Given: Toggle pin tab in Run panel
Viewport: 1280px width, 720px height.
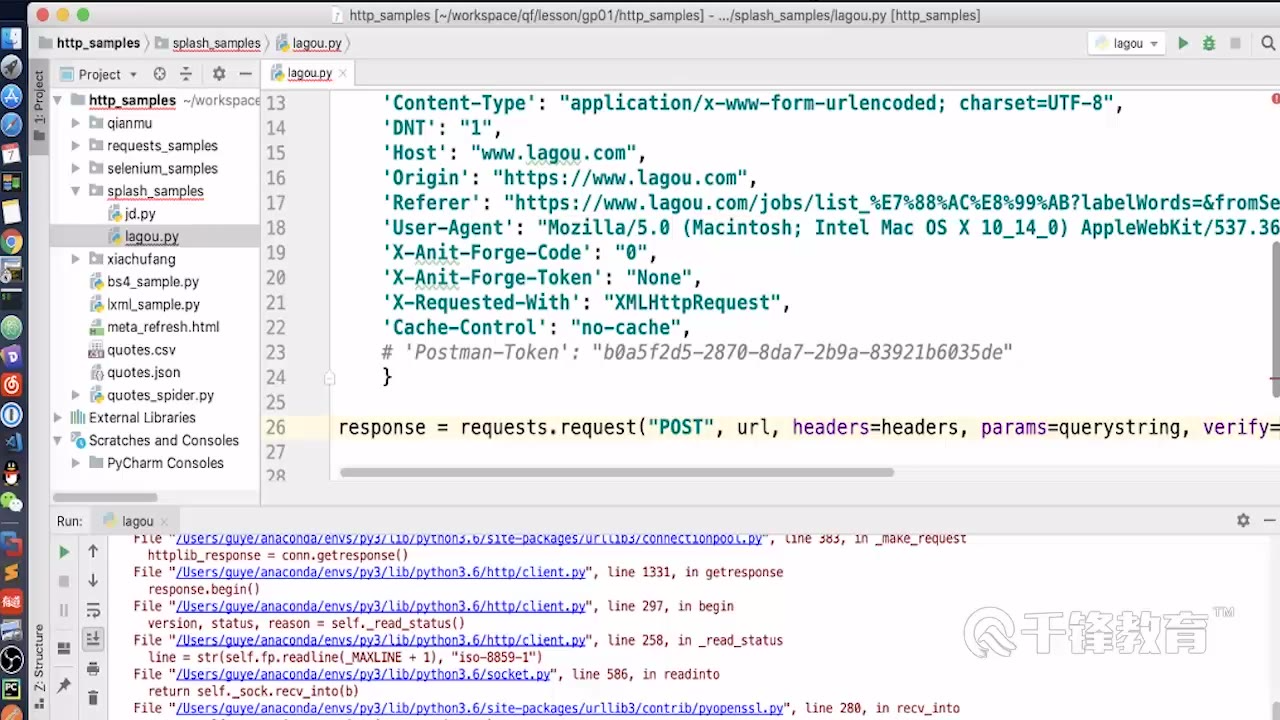Looking at the screenshot, I should pos(64,685).
